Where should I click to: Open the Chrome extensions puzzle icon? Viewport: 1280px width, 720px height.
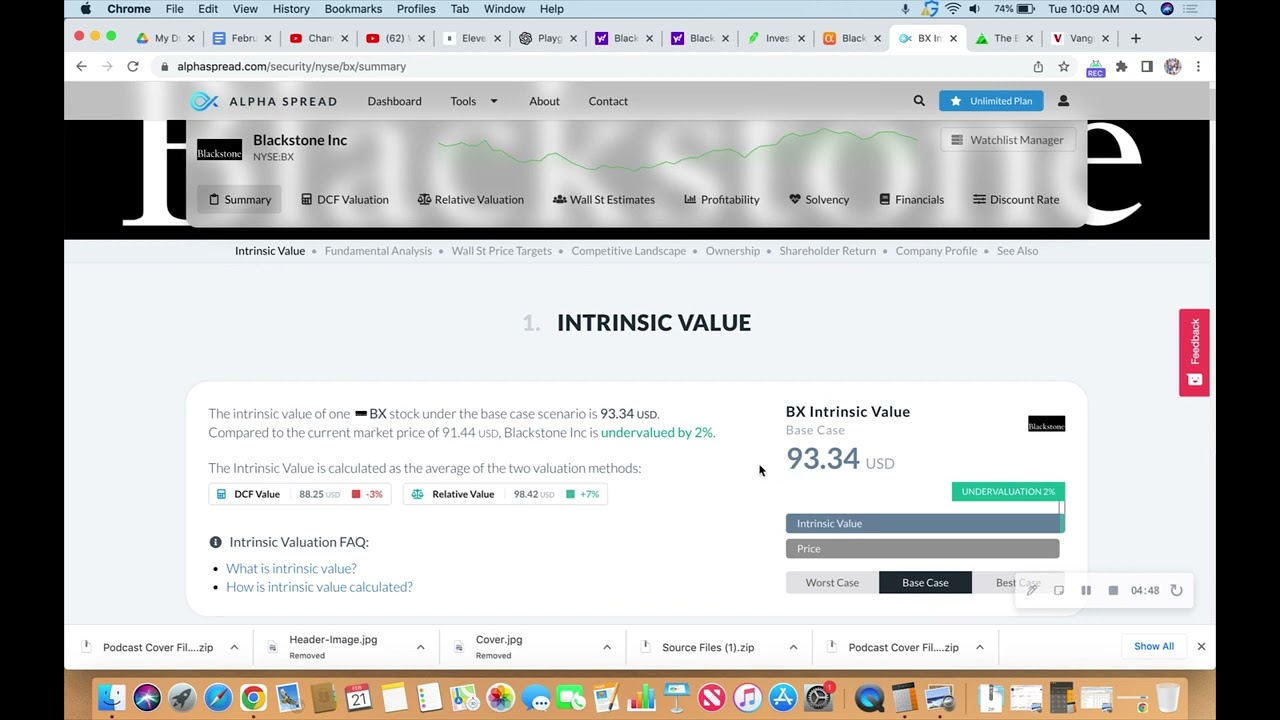(1121, 66)
